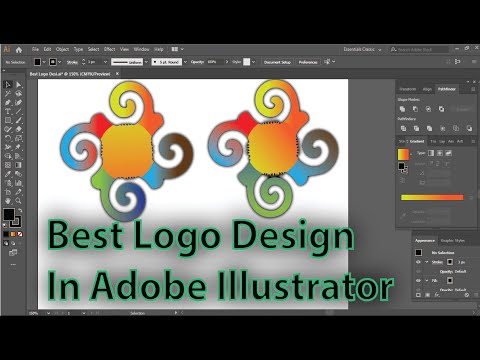The height and width of the screenshot is (360, 480).
Task: Click large Fill swatch in toolbox
Action: coord(9,214)
